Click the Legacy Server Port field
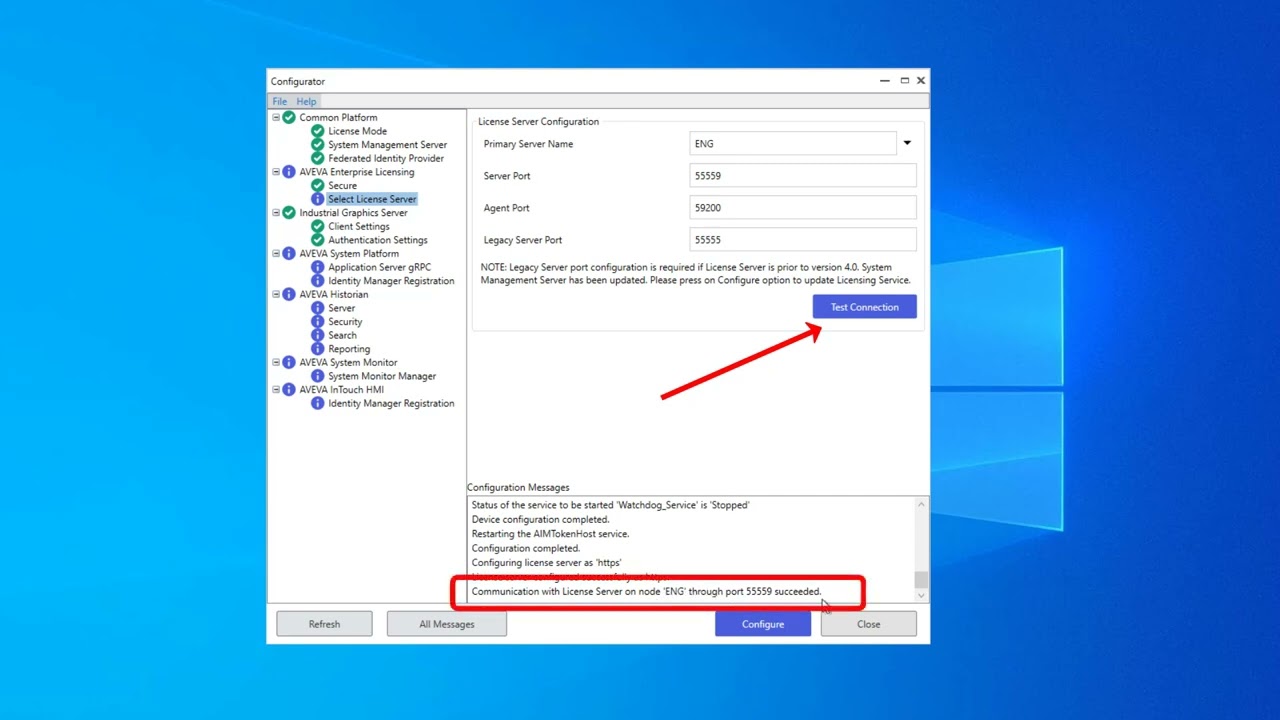The height and width of the screenshot is (720, 1280). [803, 240]
